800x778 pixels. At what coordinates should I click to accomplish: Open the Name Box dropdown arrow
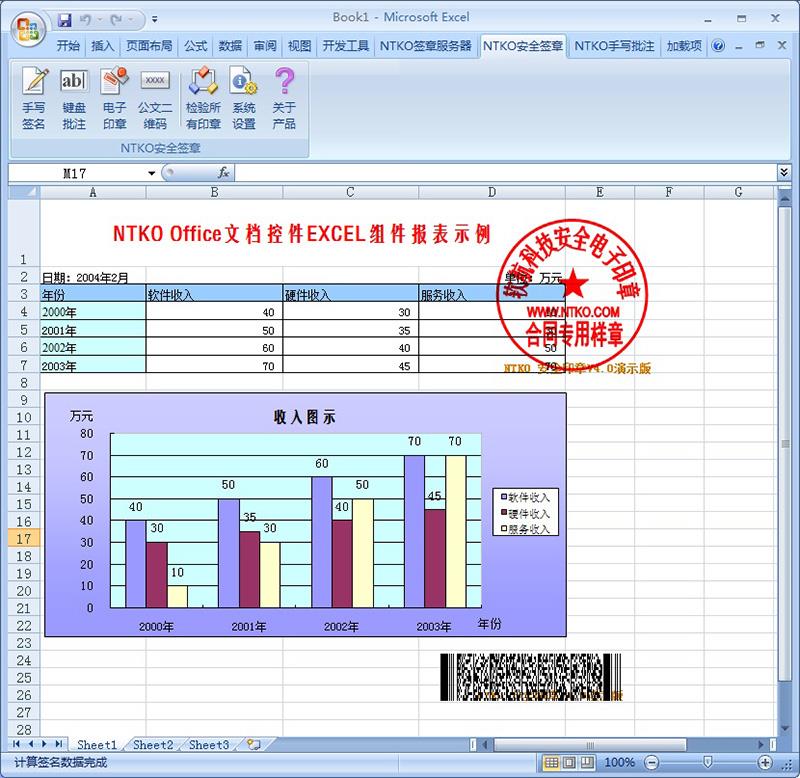tap(152, 173)
